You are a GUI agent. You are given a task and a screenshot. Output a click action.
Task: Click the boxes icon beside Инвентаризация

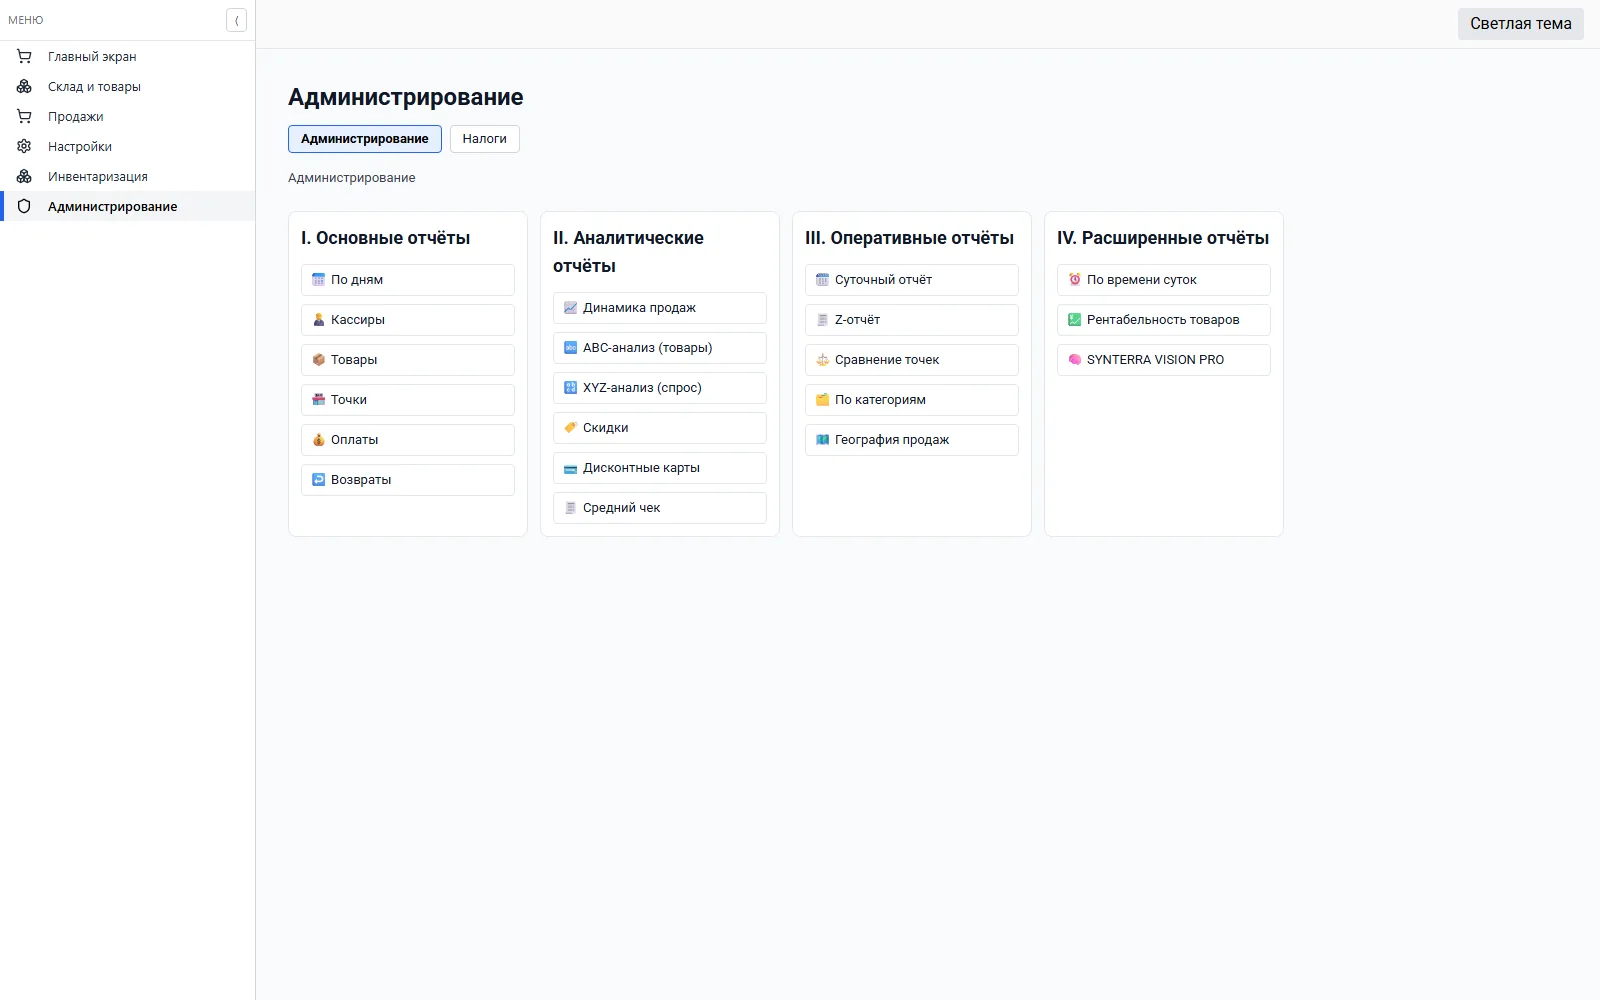click(24, 177)
